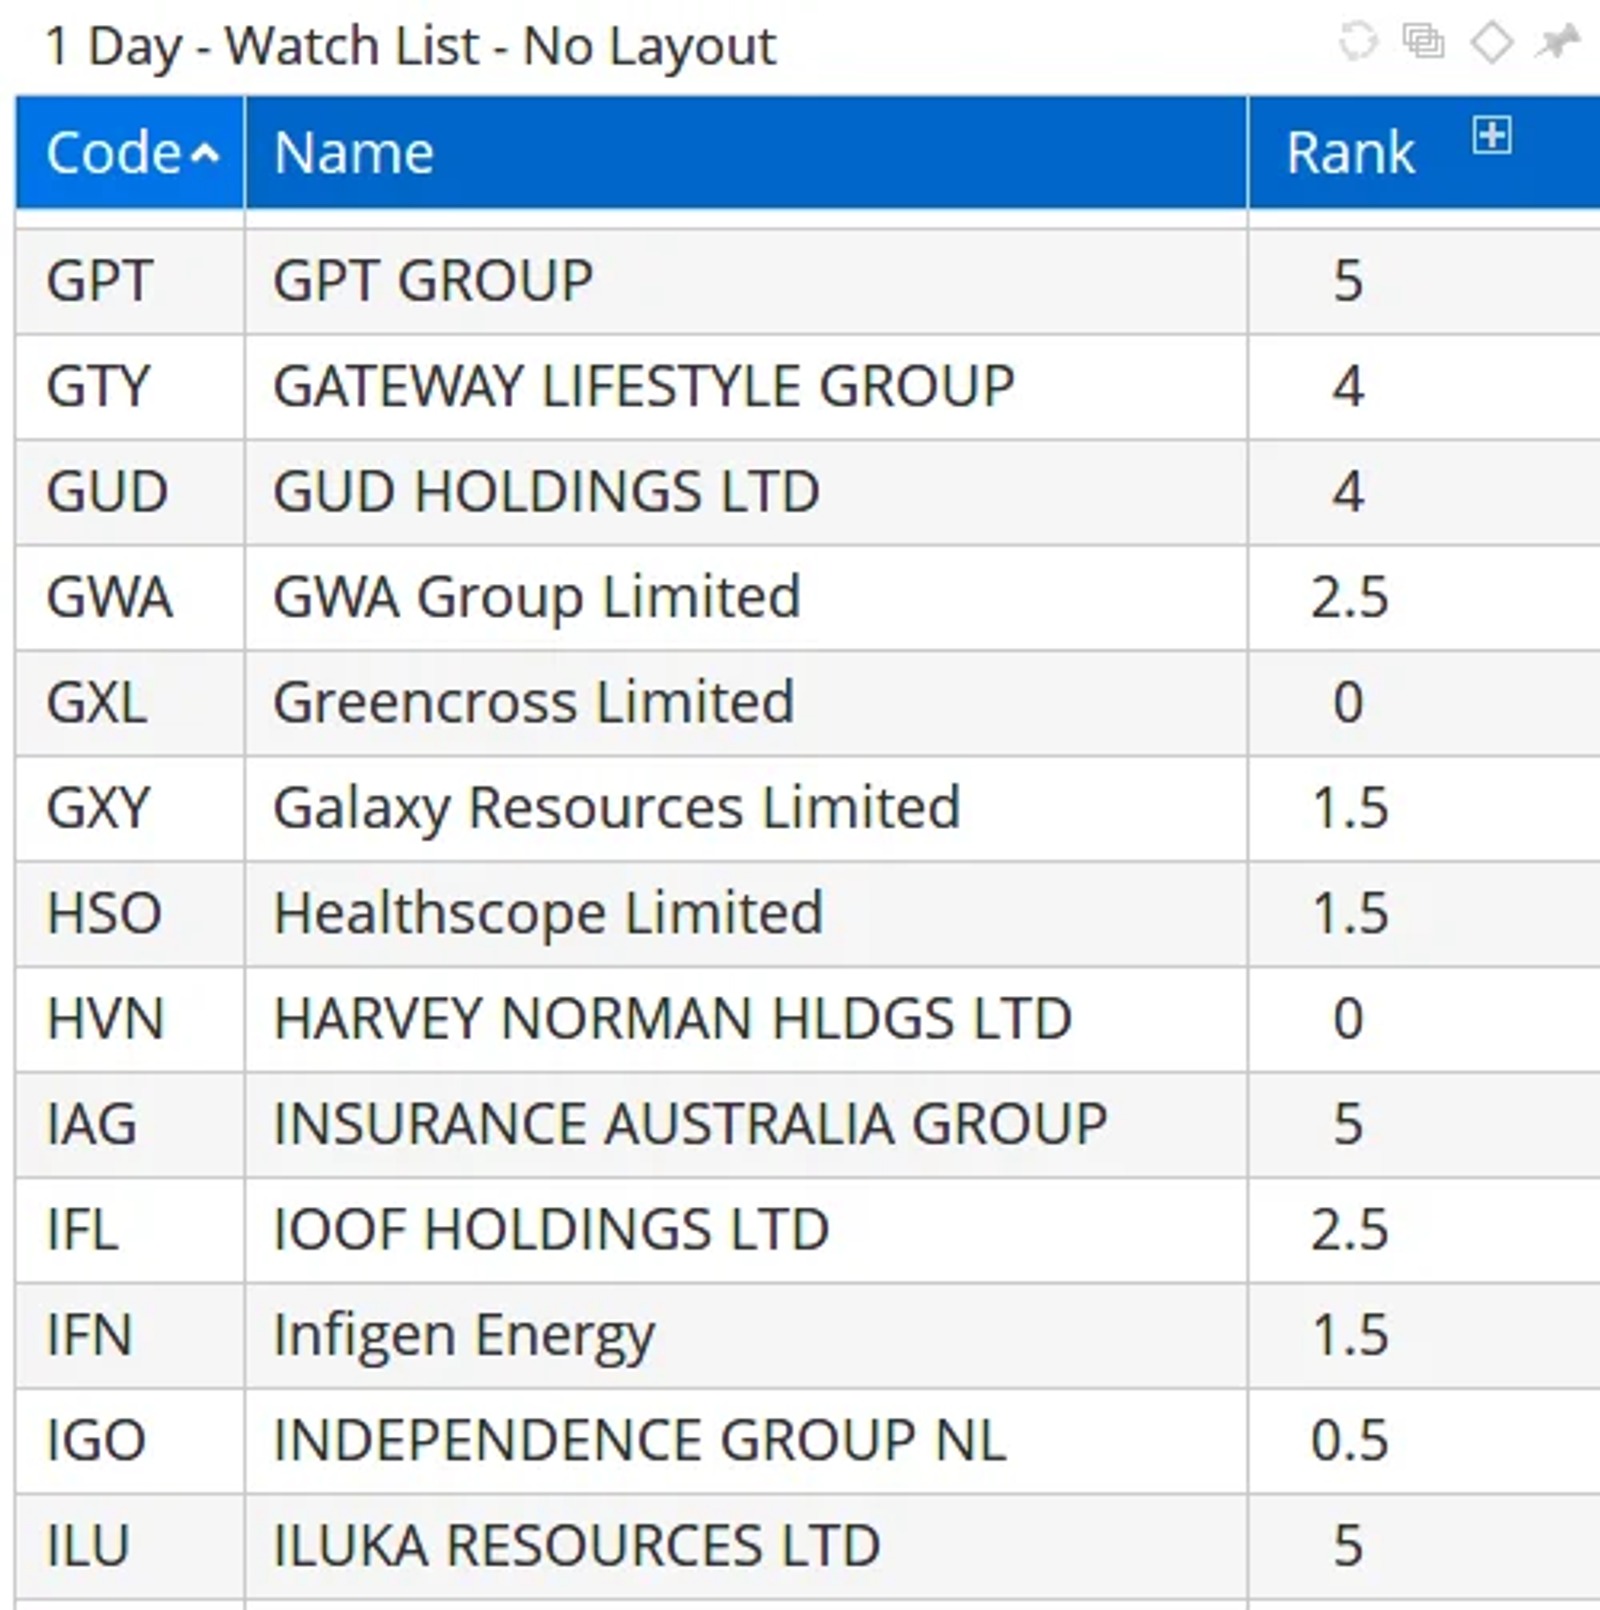This screenshot has width=1600, height=1610.
Task: Click the diamond icon in the panel header
Action: 1491,42
